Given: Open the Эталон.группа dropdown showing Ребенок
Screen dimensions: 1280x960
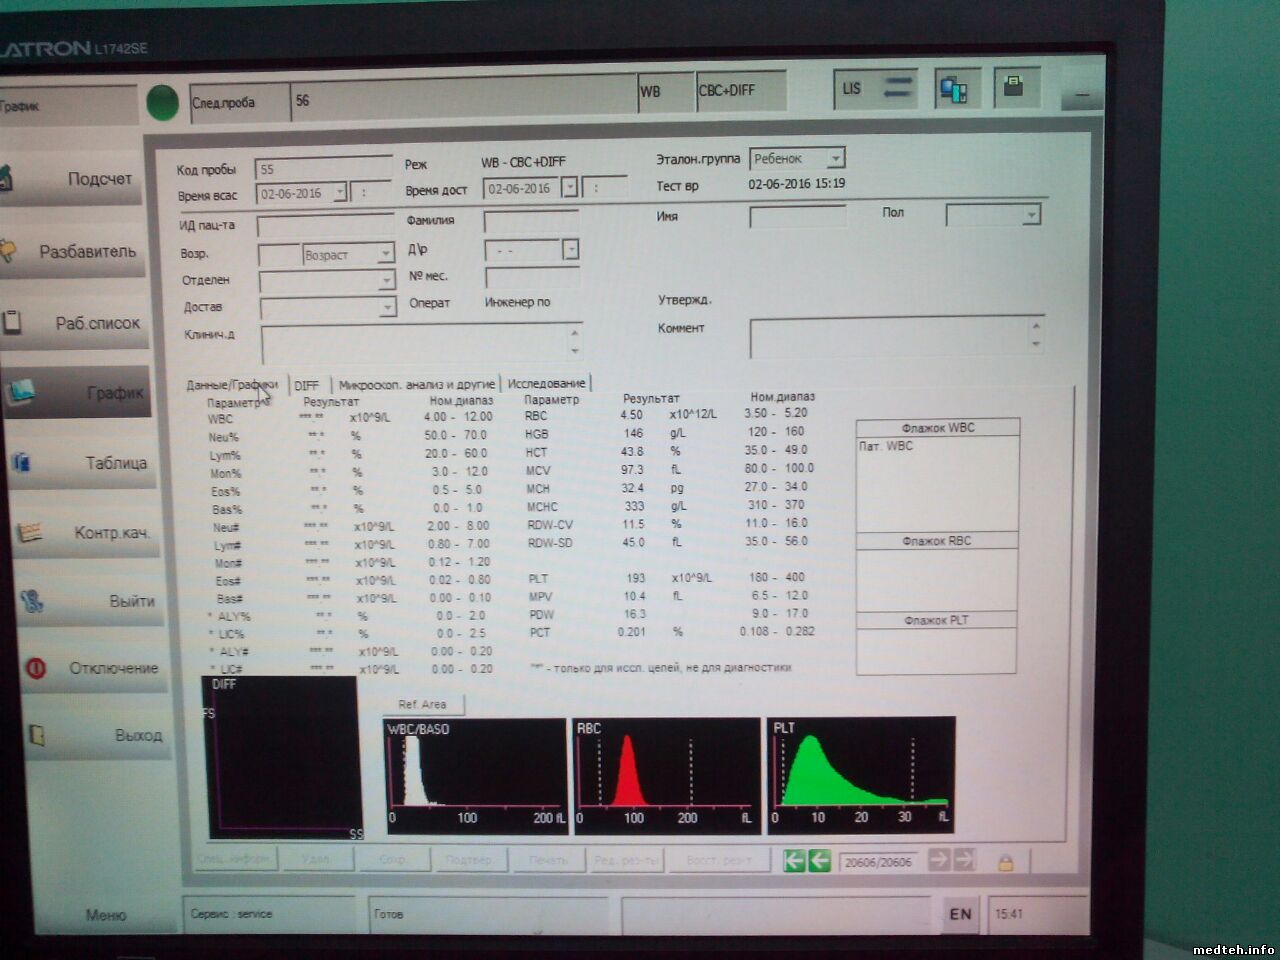Looking at the screenshot, I should tap(835, 158).
